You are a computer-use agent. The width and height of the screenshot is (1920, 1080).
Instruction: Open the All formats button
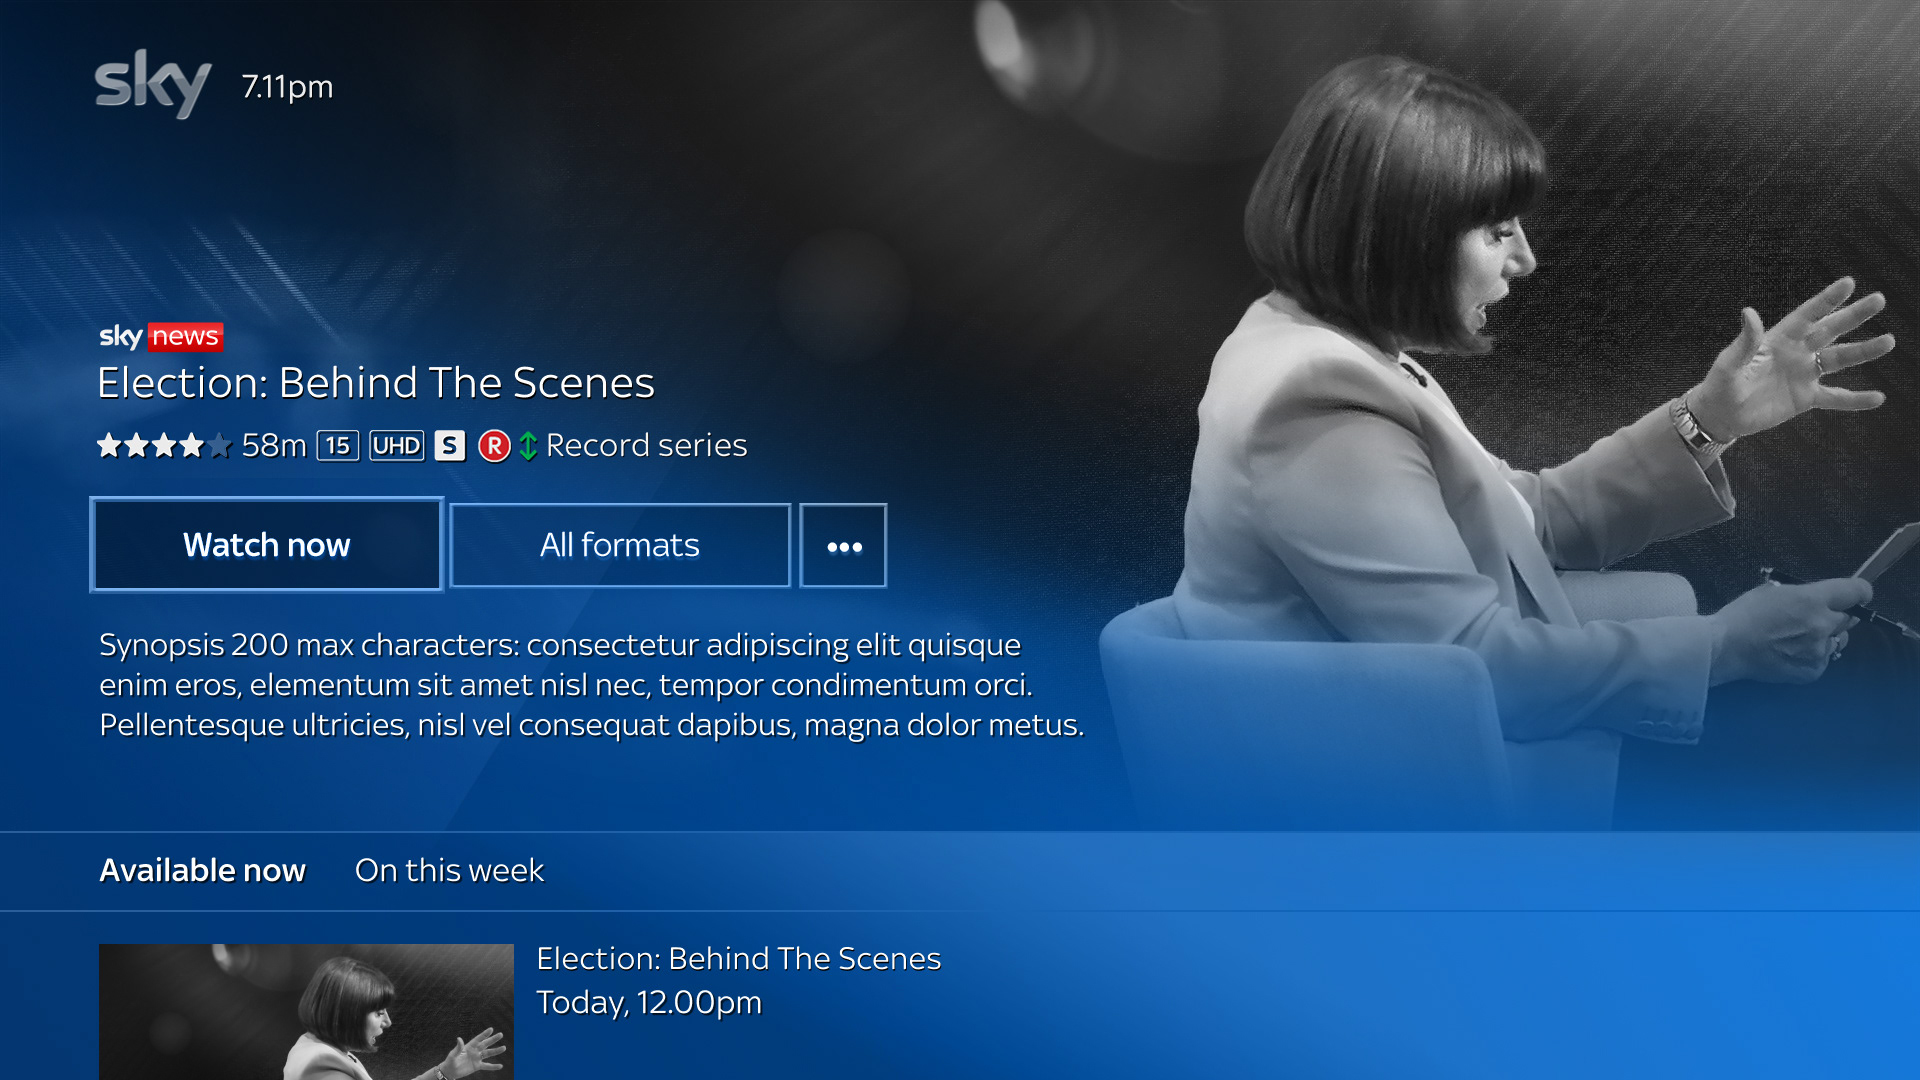[x=620, y=546]
